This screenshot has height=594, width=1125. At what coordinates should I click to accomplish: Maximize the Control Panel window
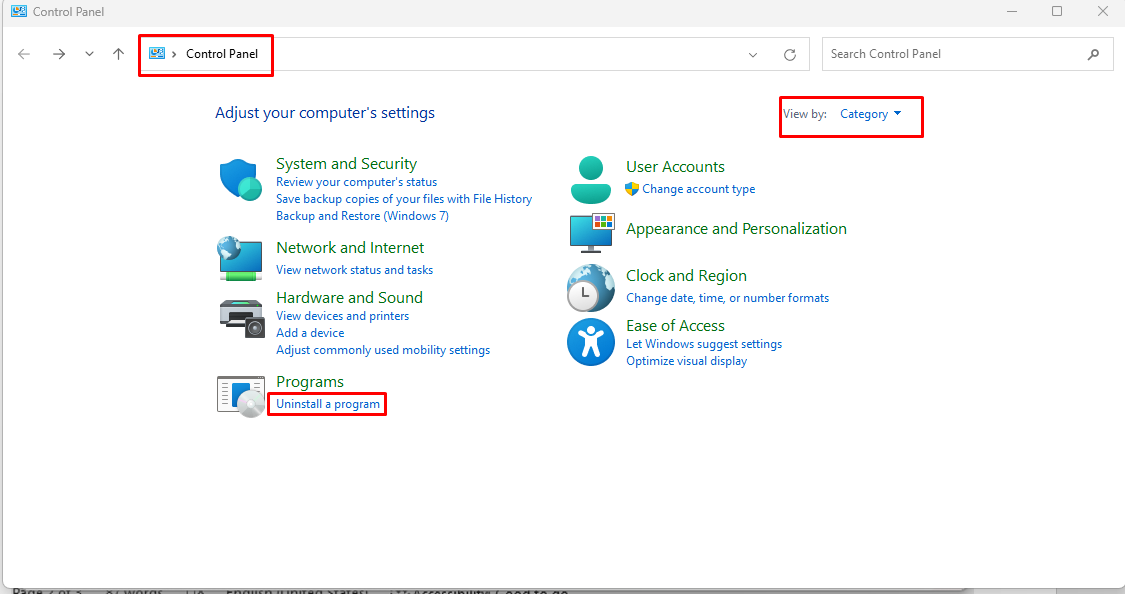point(1057,11)
